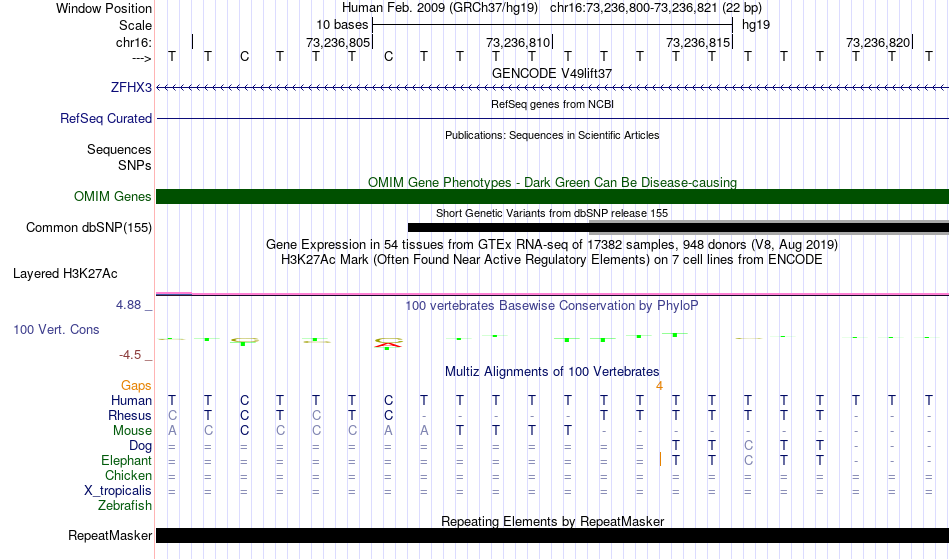Click the Rhesus species row label
Image resolution: width=950 pixels, height=559 pixels.
click(130, 415)
